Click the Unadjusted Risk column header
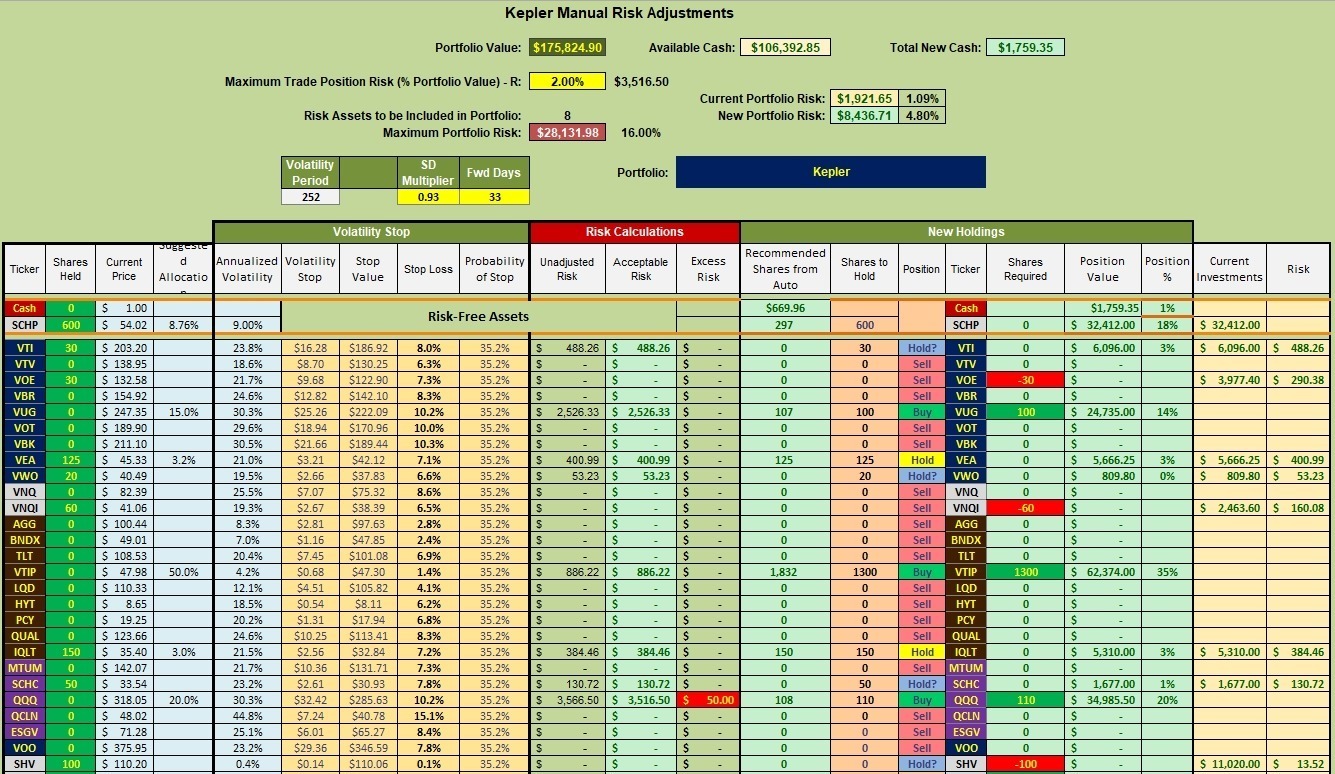 pos(567,269)
